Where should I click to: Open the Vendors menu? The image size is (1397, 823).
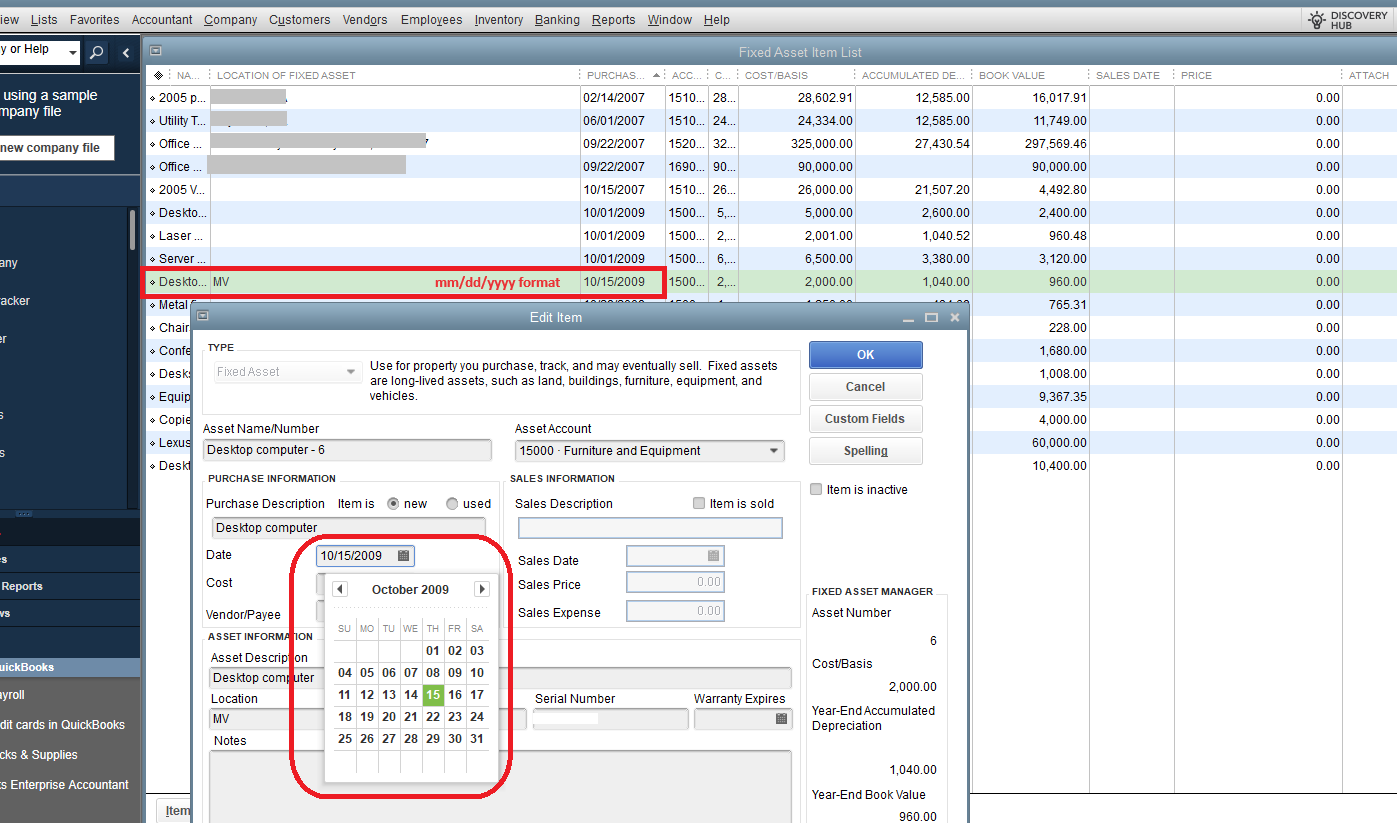pos(365,19)
